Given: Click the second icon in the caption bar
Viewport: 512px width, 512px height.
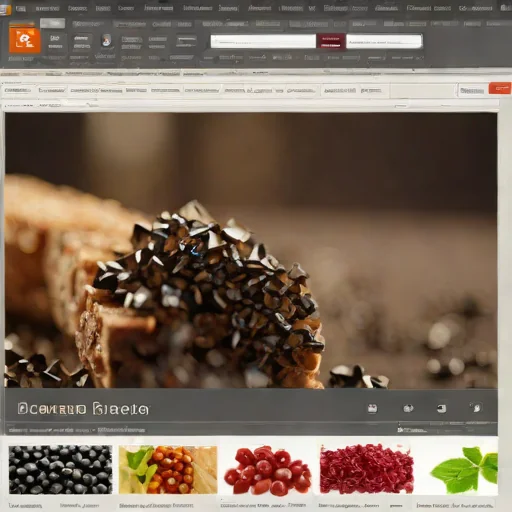Looking at the screenshot, I should [408, 408].
